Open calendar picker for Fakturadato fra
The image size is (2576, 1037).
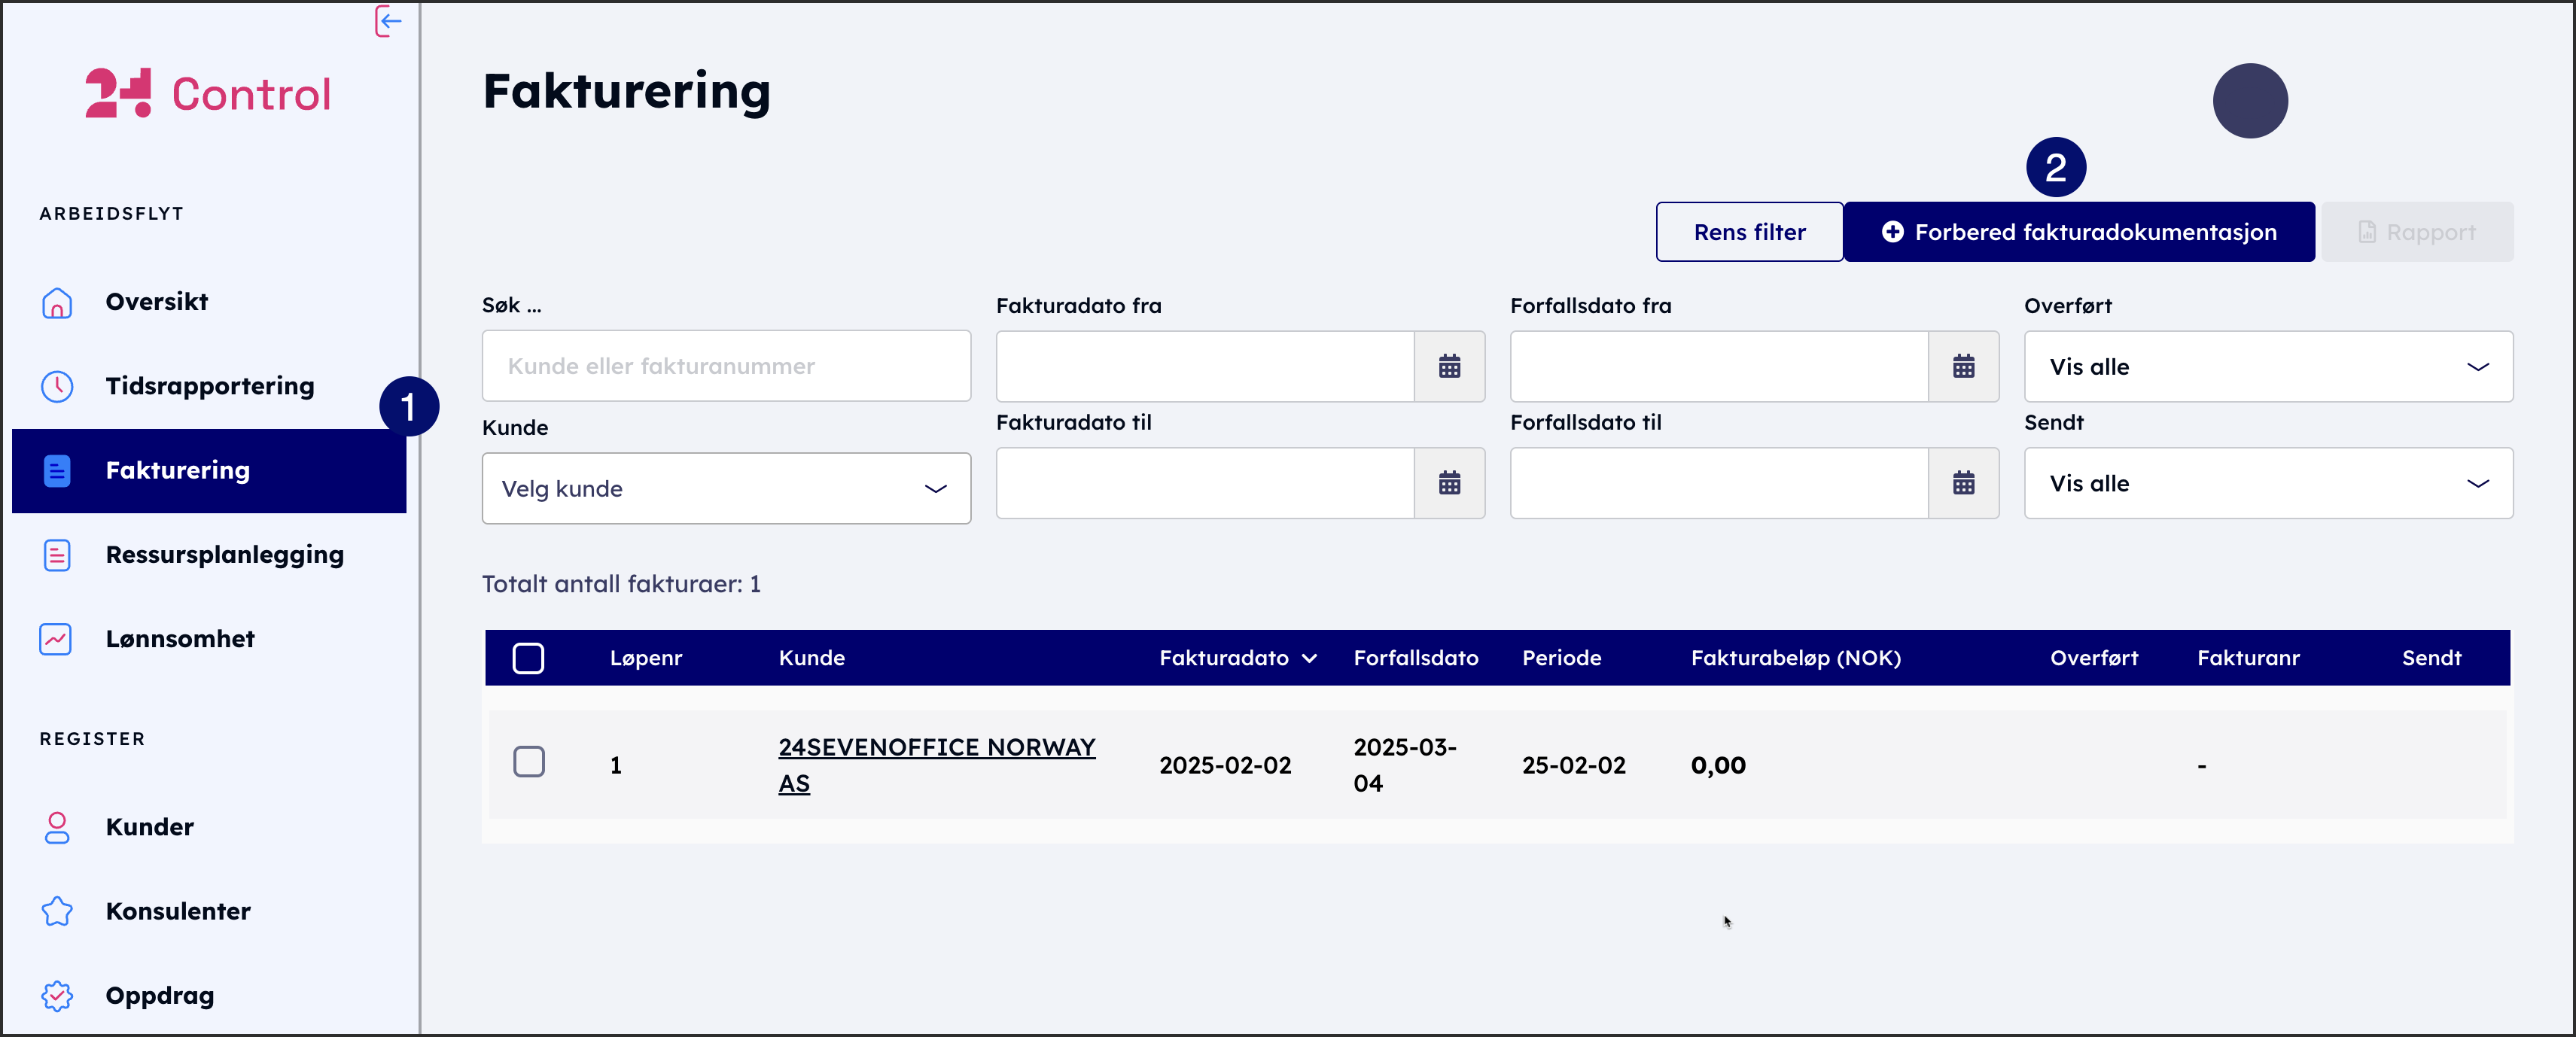[x=1448, y=367]
